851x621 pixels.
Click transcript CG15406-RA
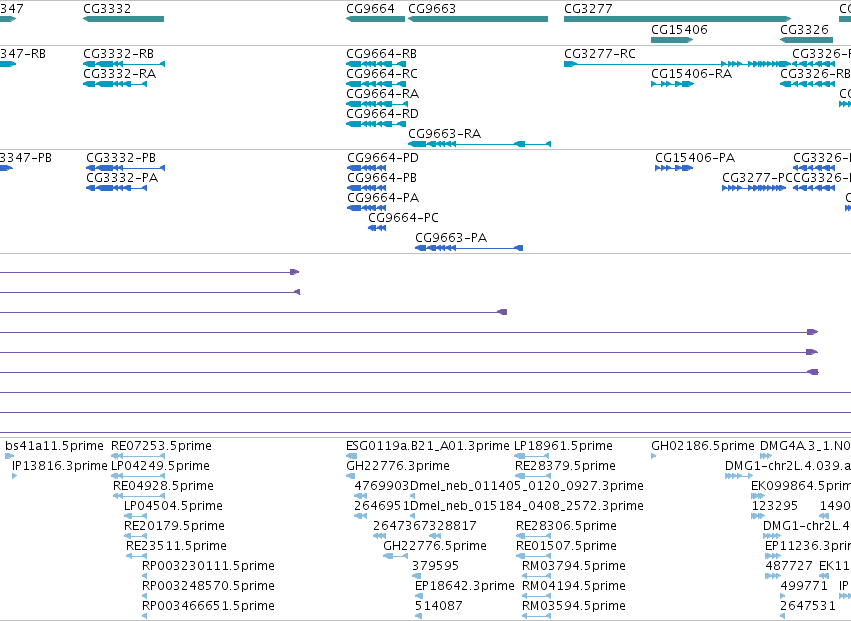672,84
